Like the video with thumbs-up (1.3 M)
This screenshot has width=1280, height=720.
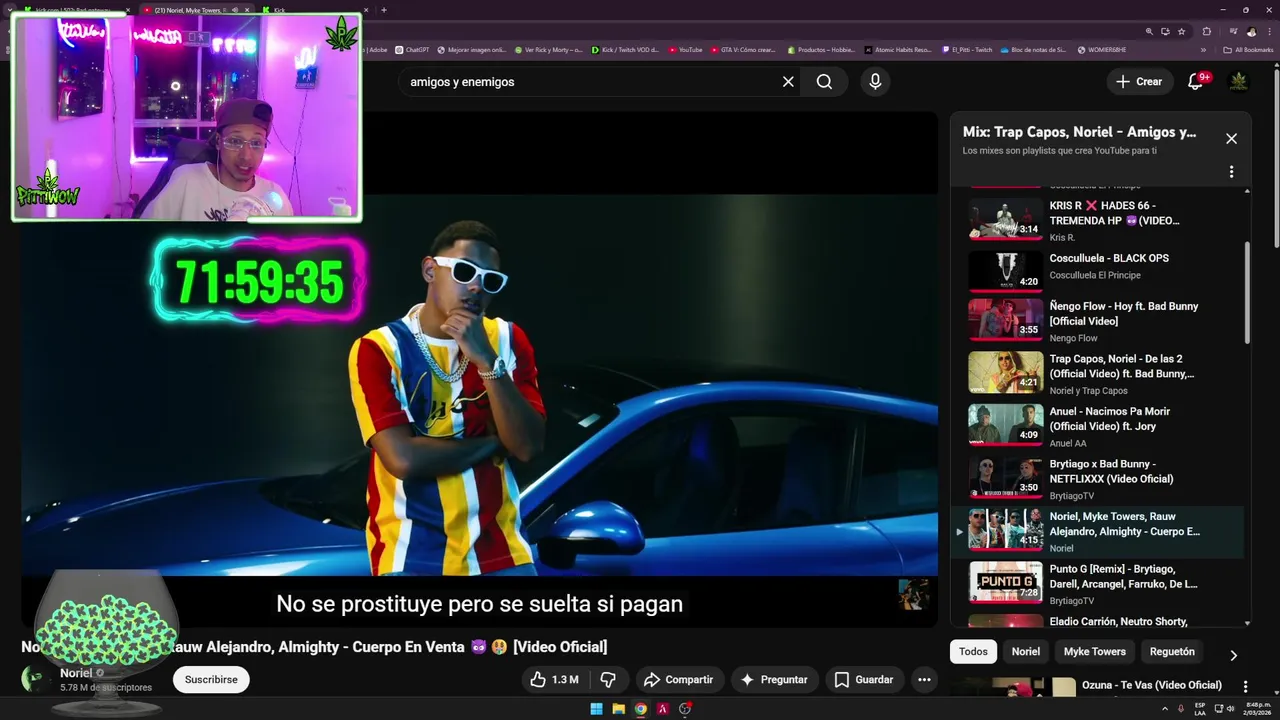coord(555,680)
